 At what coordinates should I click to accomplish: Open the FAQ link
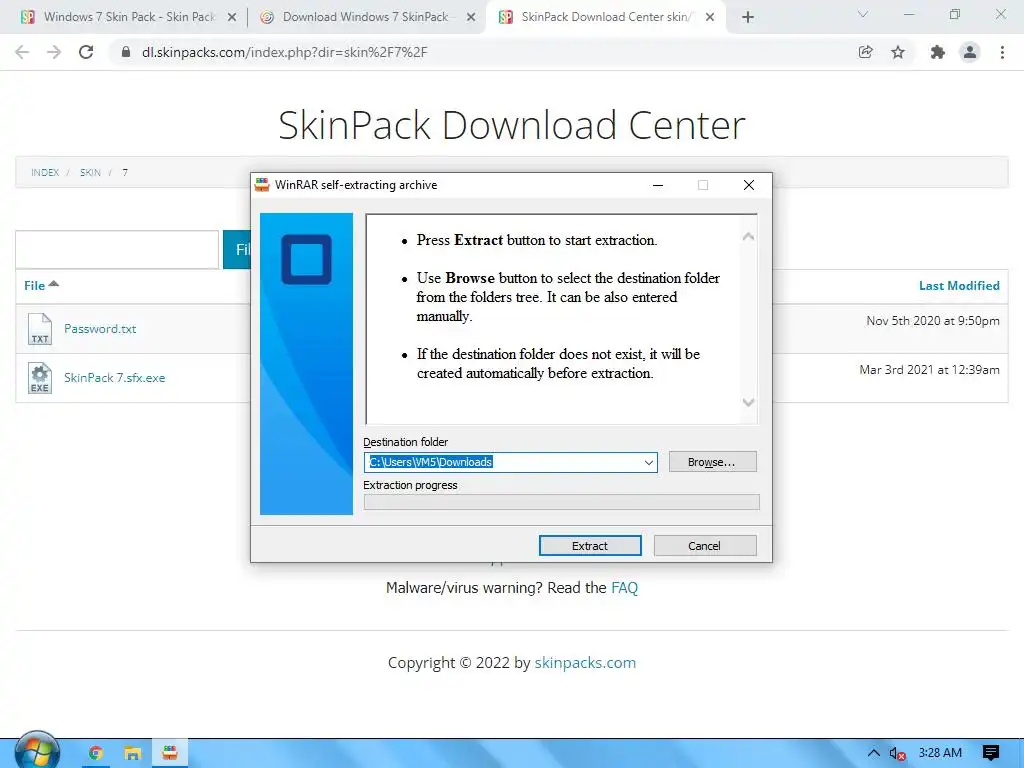click(x=624, y=588)
